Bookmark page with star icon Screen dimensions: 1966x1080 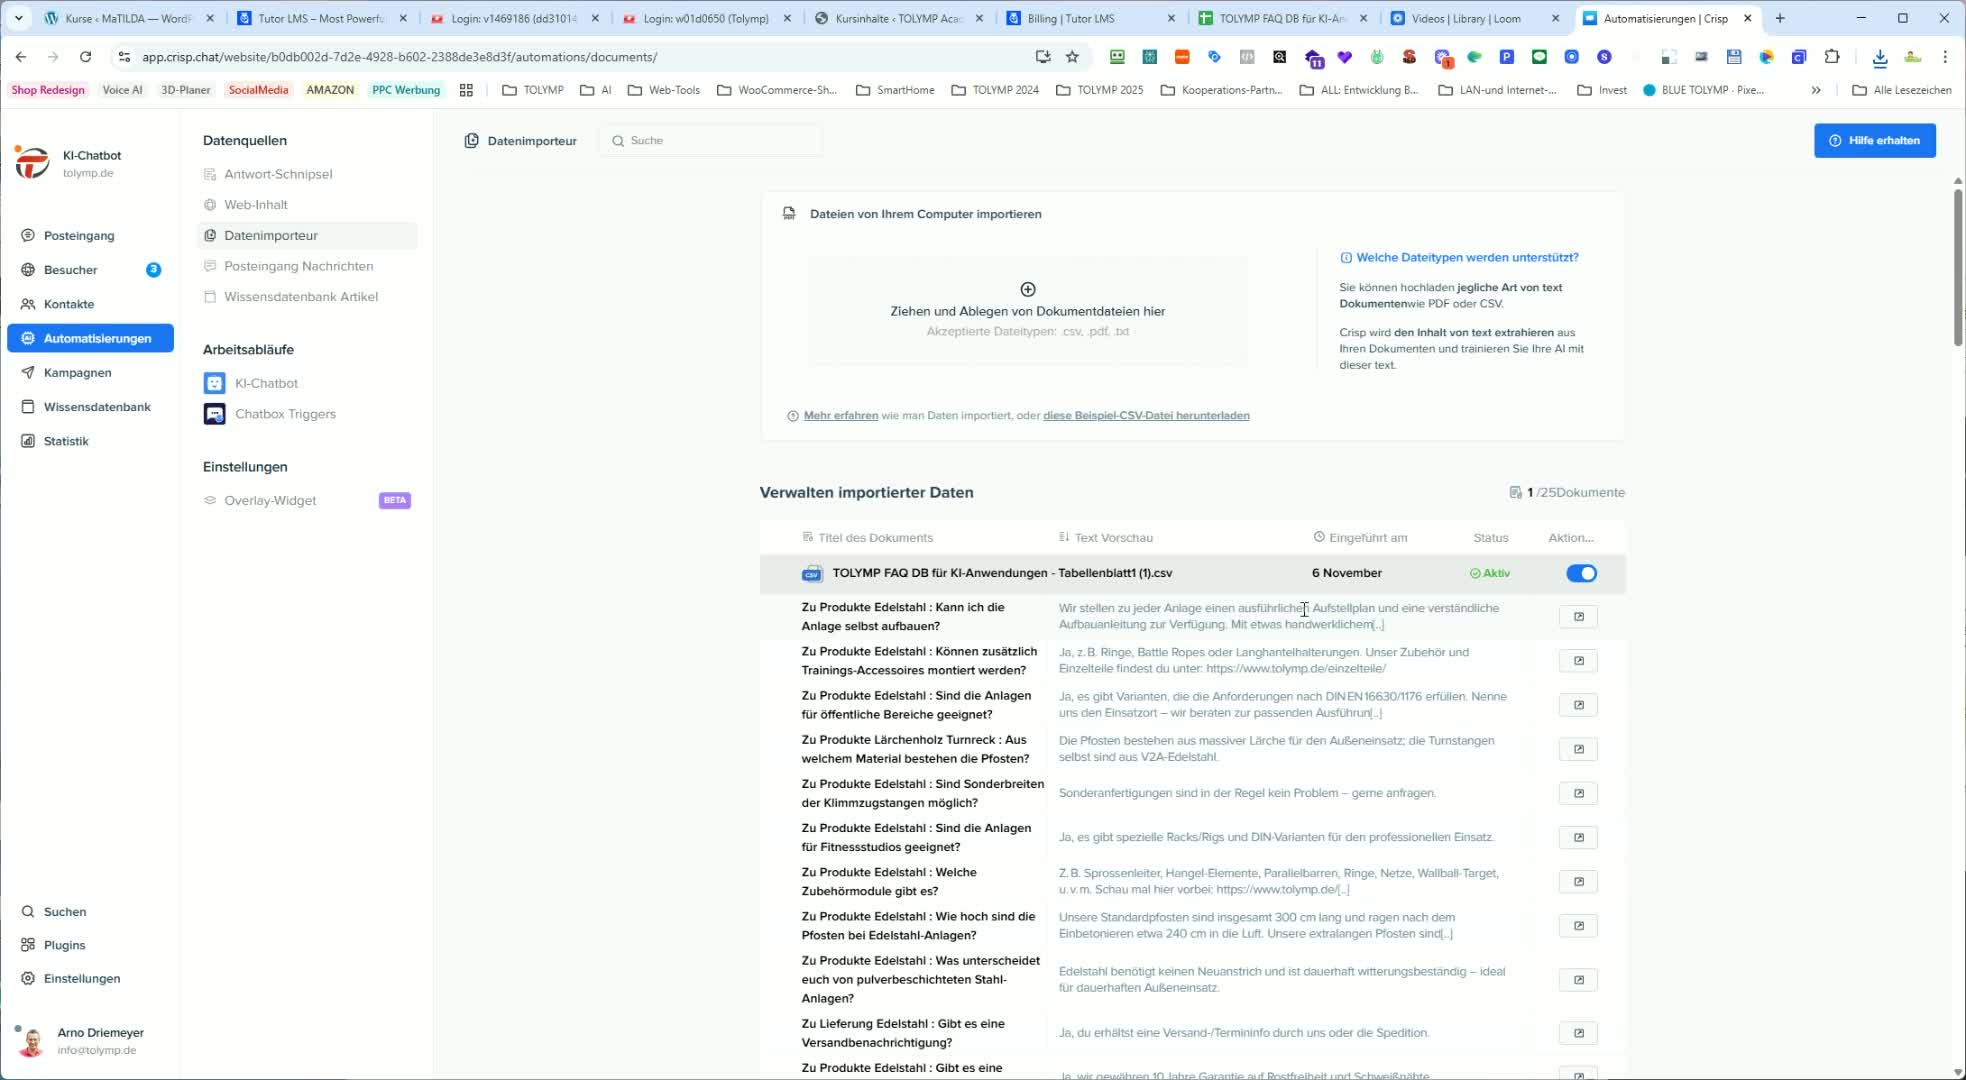point(1072,57)
